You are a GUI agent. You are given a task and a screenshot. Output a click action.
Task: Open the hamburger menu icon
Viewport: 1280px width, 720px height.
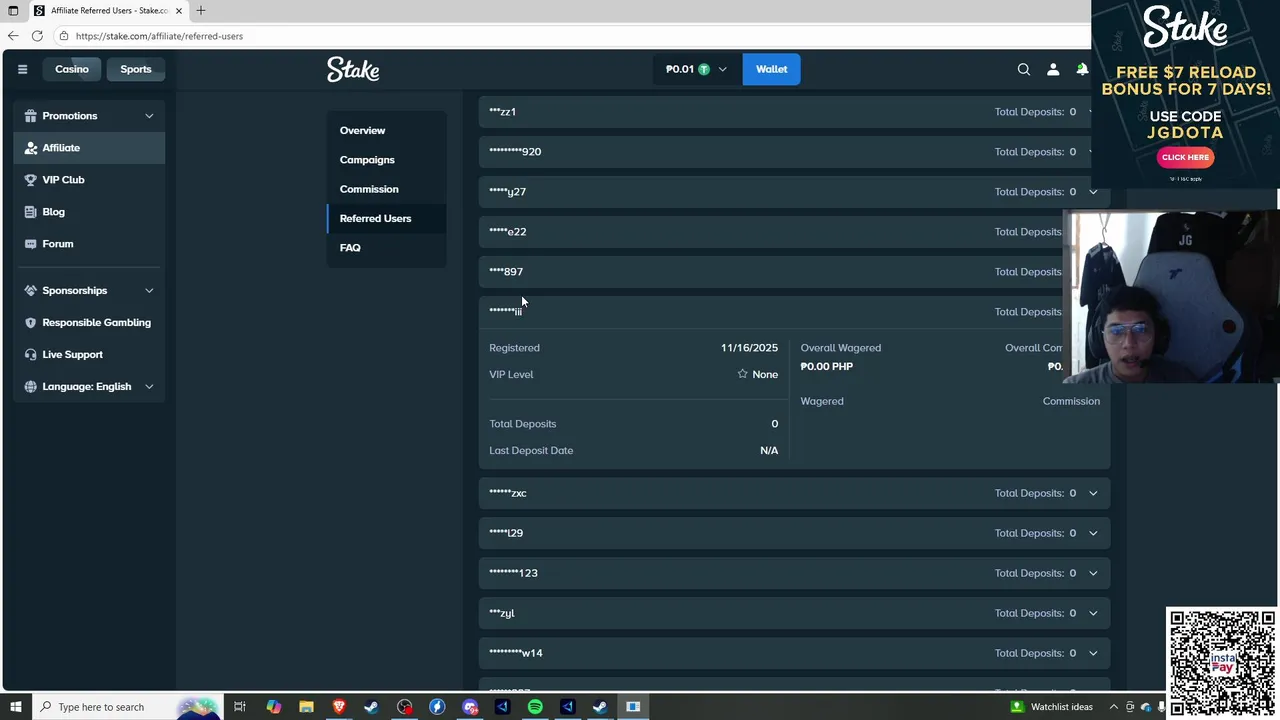click(22, 69)
